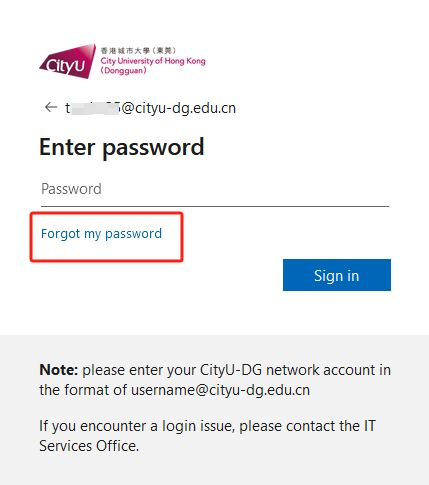Click the blue Sign in button
Image resolution: width=429 pixels, height=485 pixels.
(337, 275)
